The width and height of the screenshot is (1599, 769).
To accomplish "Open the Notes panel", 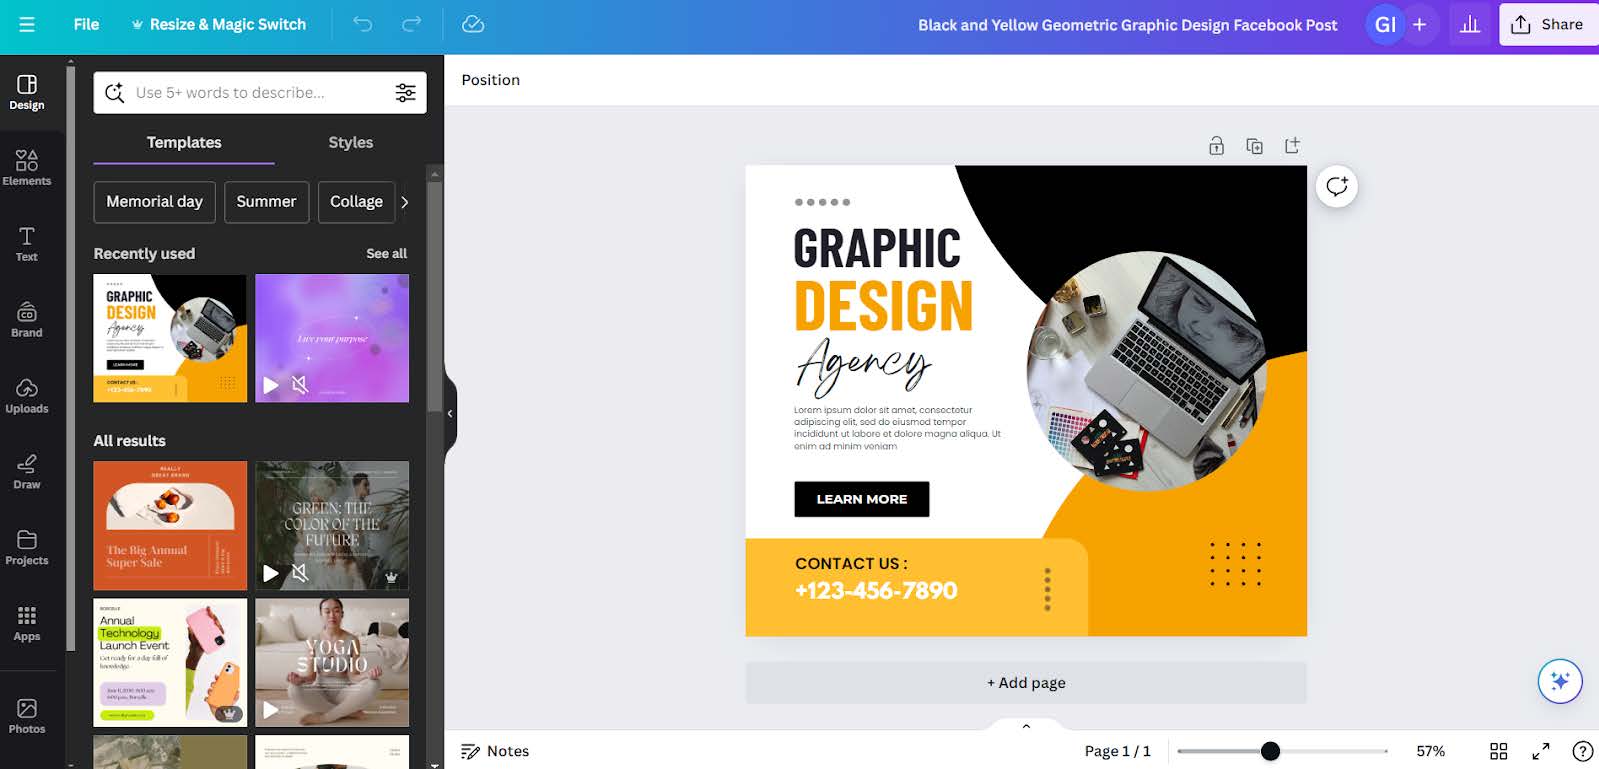I will click(495, 751).
